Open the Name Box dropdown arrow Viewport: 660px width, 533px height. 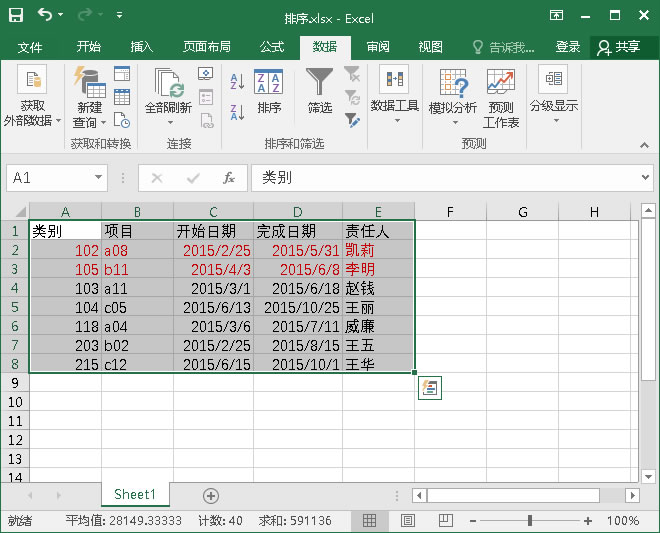(x=98, y=178)
